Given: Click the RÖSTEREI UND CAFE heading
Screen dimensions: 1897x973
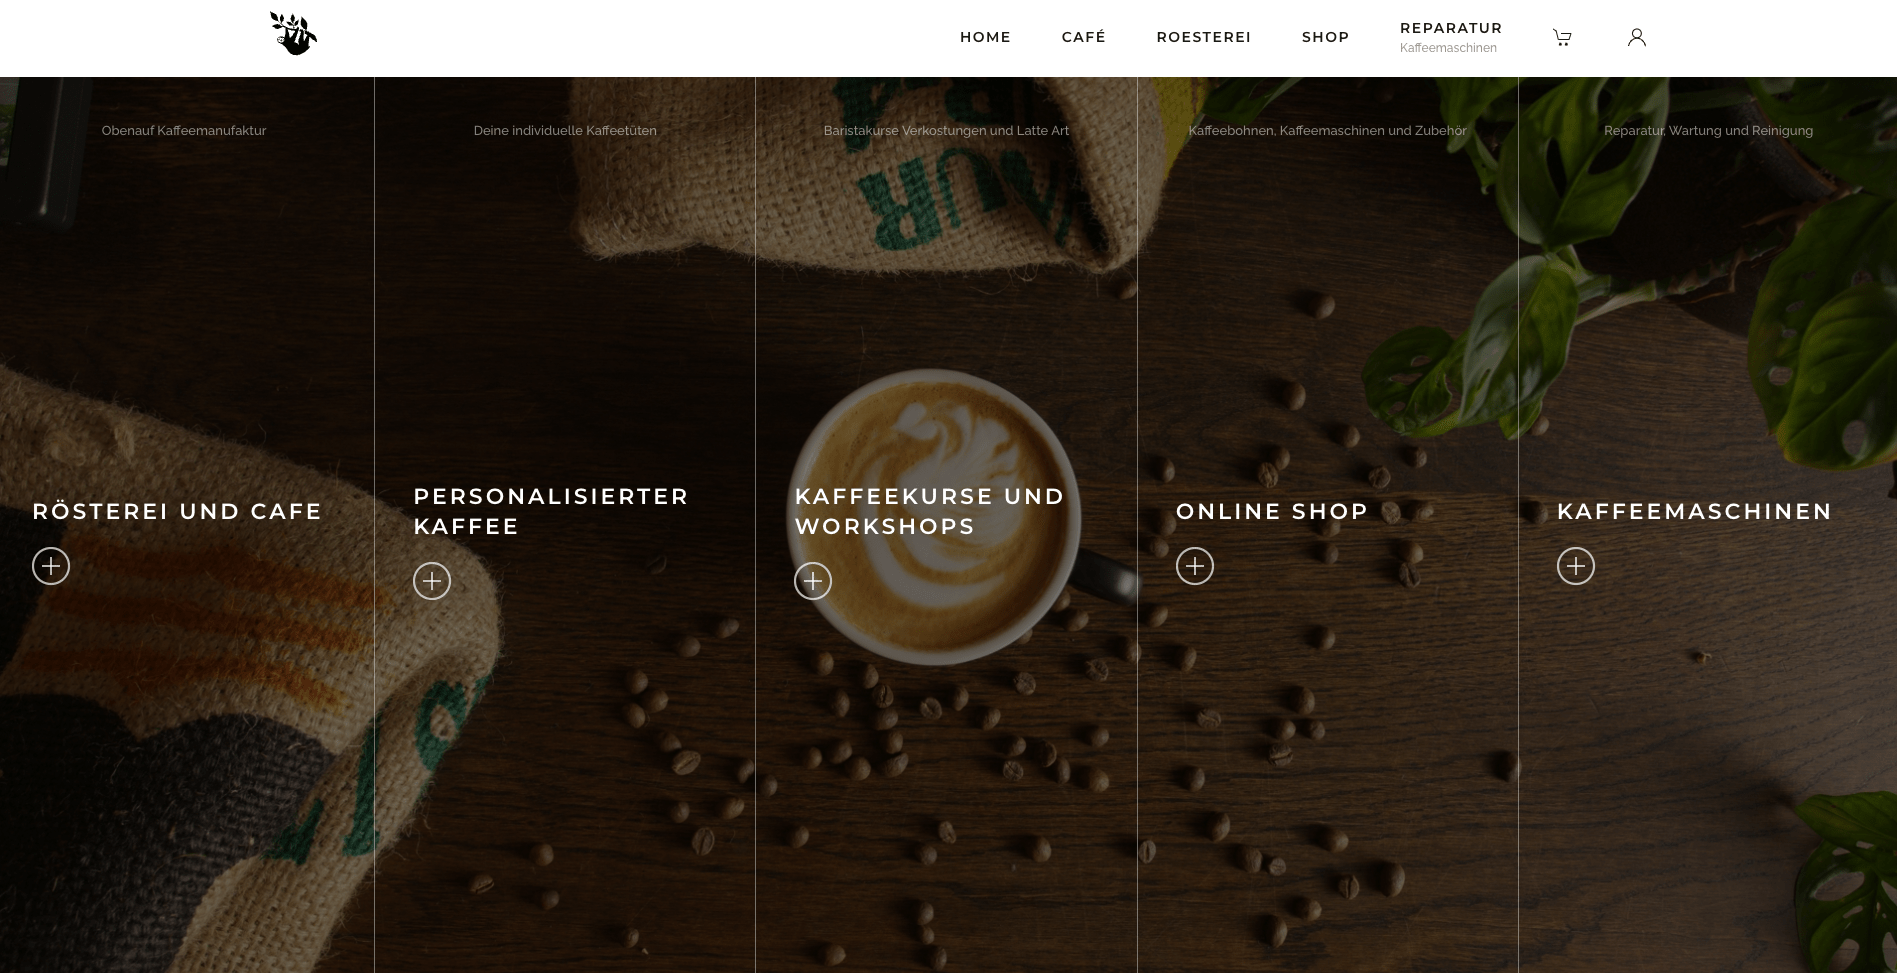Looking at the screenshot, I should tap(177, 511).
